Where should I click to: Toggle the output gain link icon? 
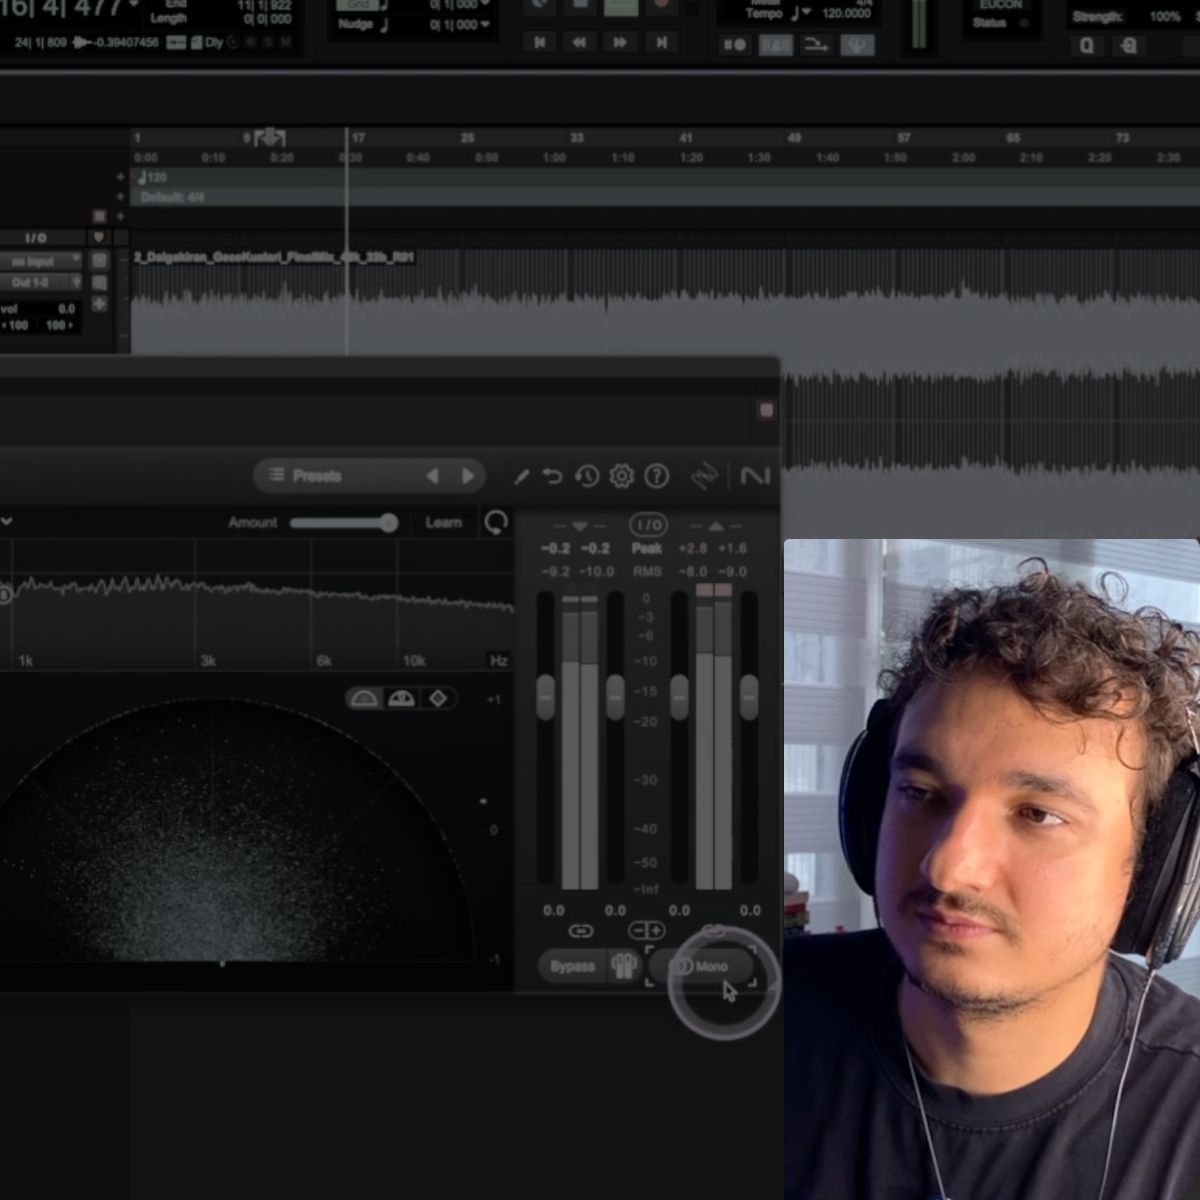click(714, 931)
